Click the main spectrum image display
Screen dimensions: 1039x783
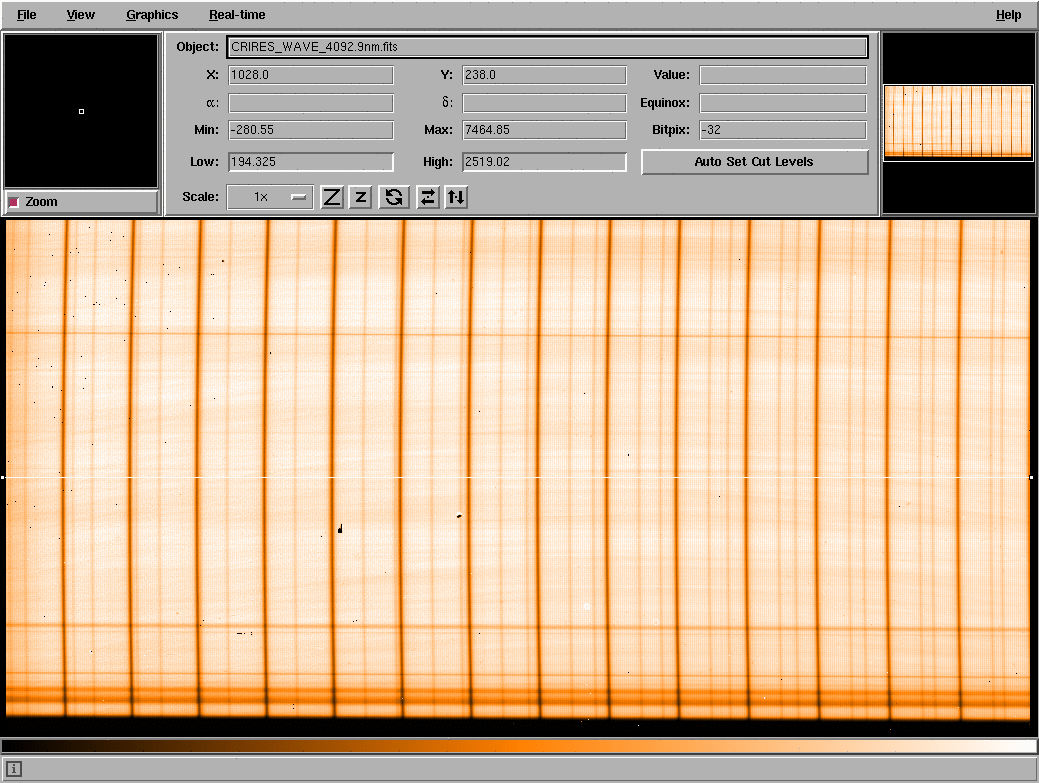point(518,477)
